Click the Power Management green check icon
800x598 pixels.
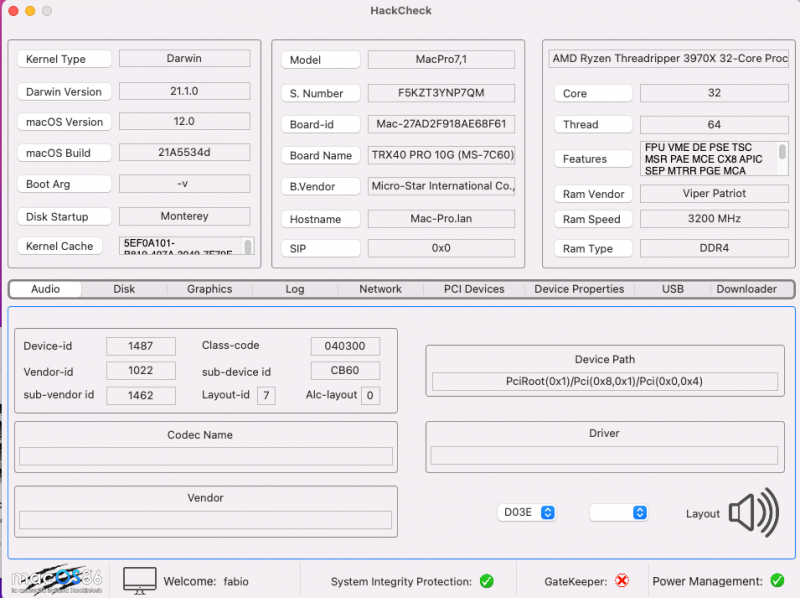777,581
